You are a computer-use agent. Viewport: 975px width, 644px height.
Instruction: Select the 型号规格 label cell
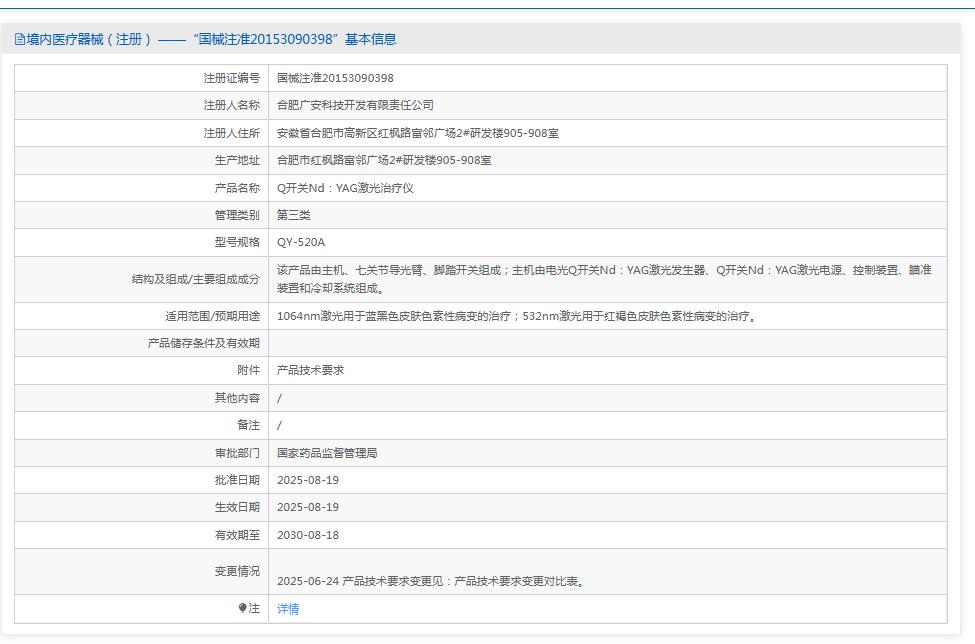(x=142, y=242)
